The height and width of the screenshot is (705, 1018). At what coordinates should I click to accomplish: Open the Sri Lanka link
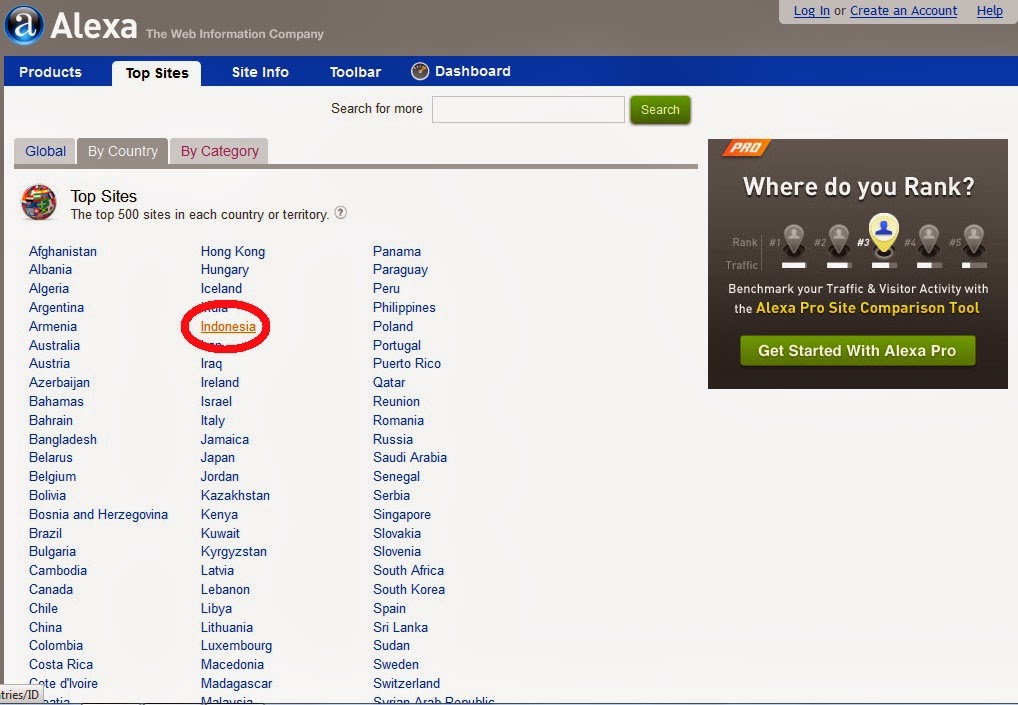coord(400,627)
